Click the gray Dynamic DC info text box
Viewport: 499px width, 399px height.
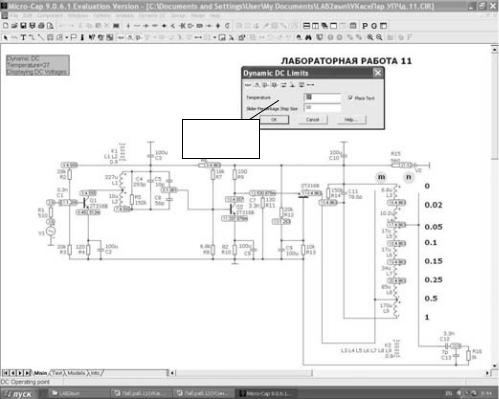pyautogui.click(x=38, y=65)
